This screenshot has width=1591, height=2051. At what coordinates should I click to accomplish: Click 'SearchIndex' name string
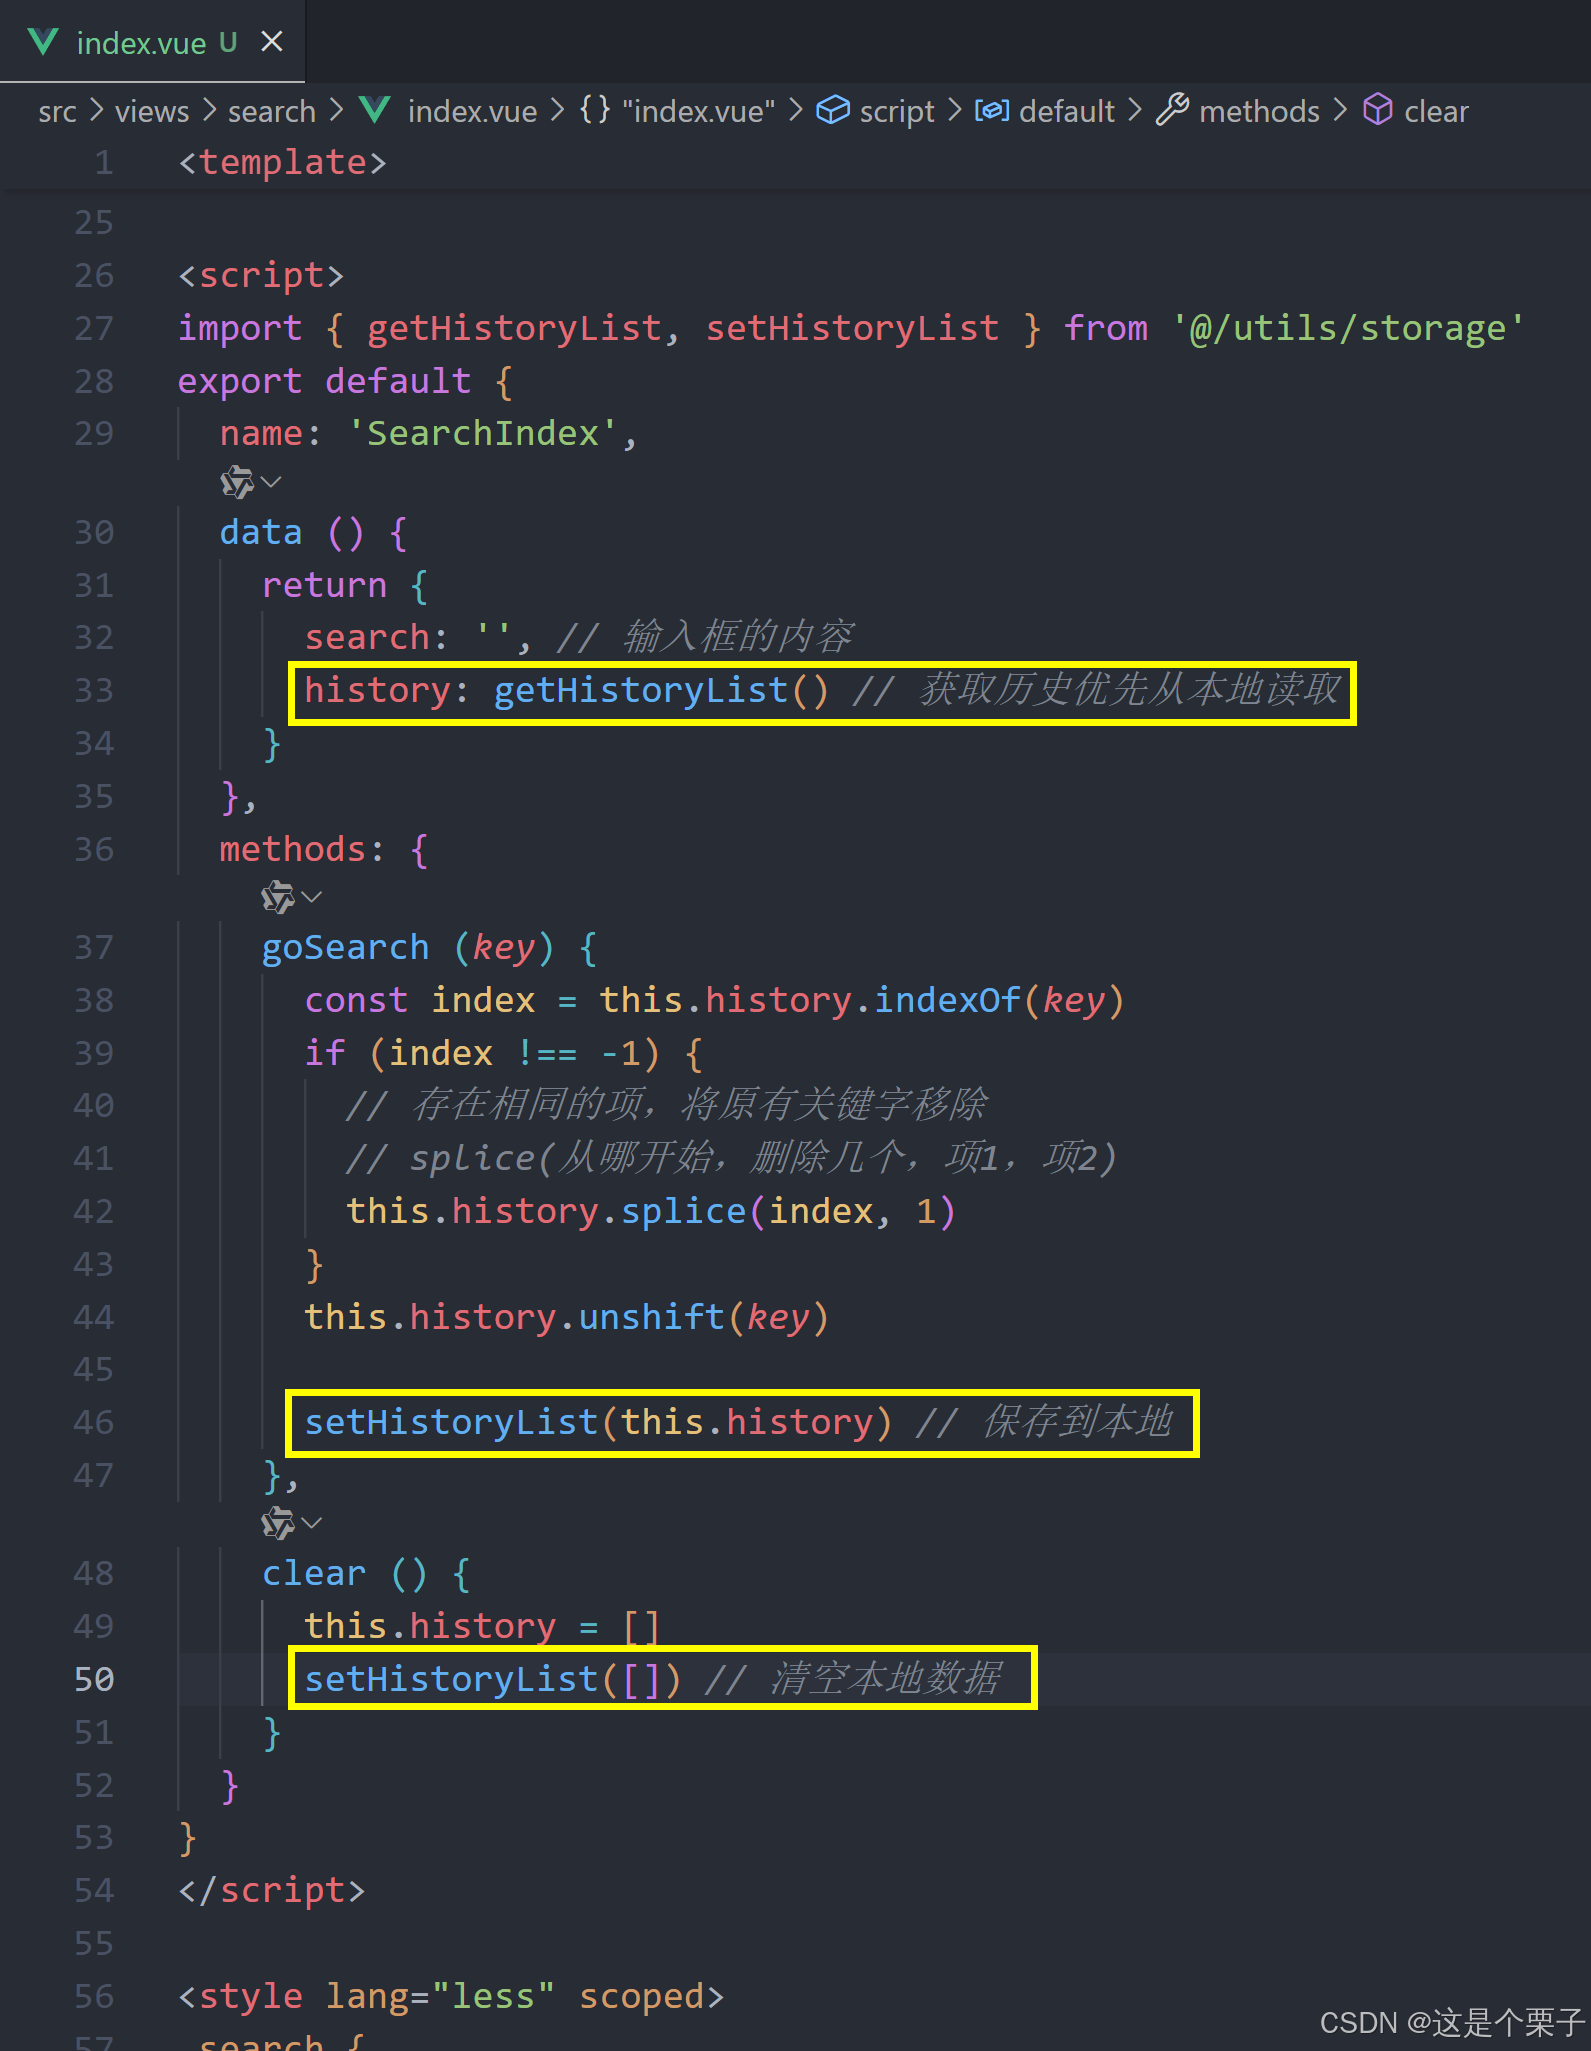(482, 433)
